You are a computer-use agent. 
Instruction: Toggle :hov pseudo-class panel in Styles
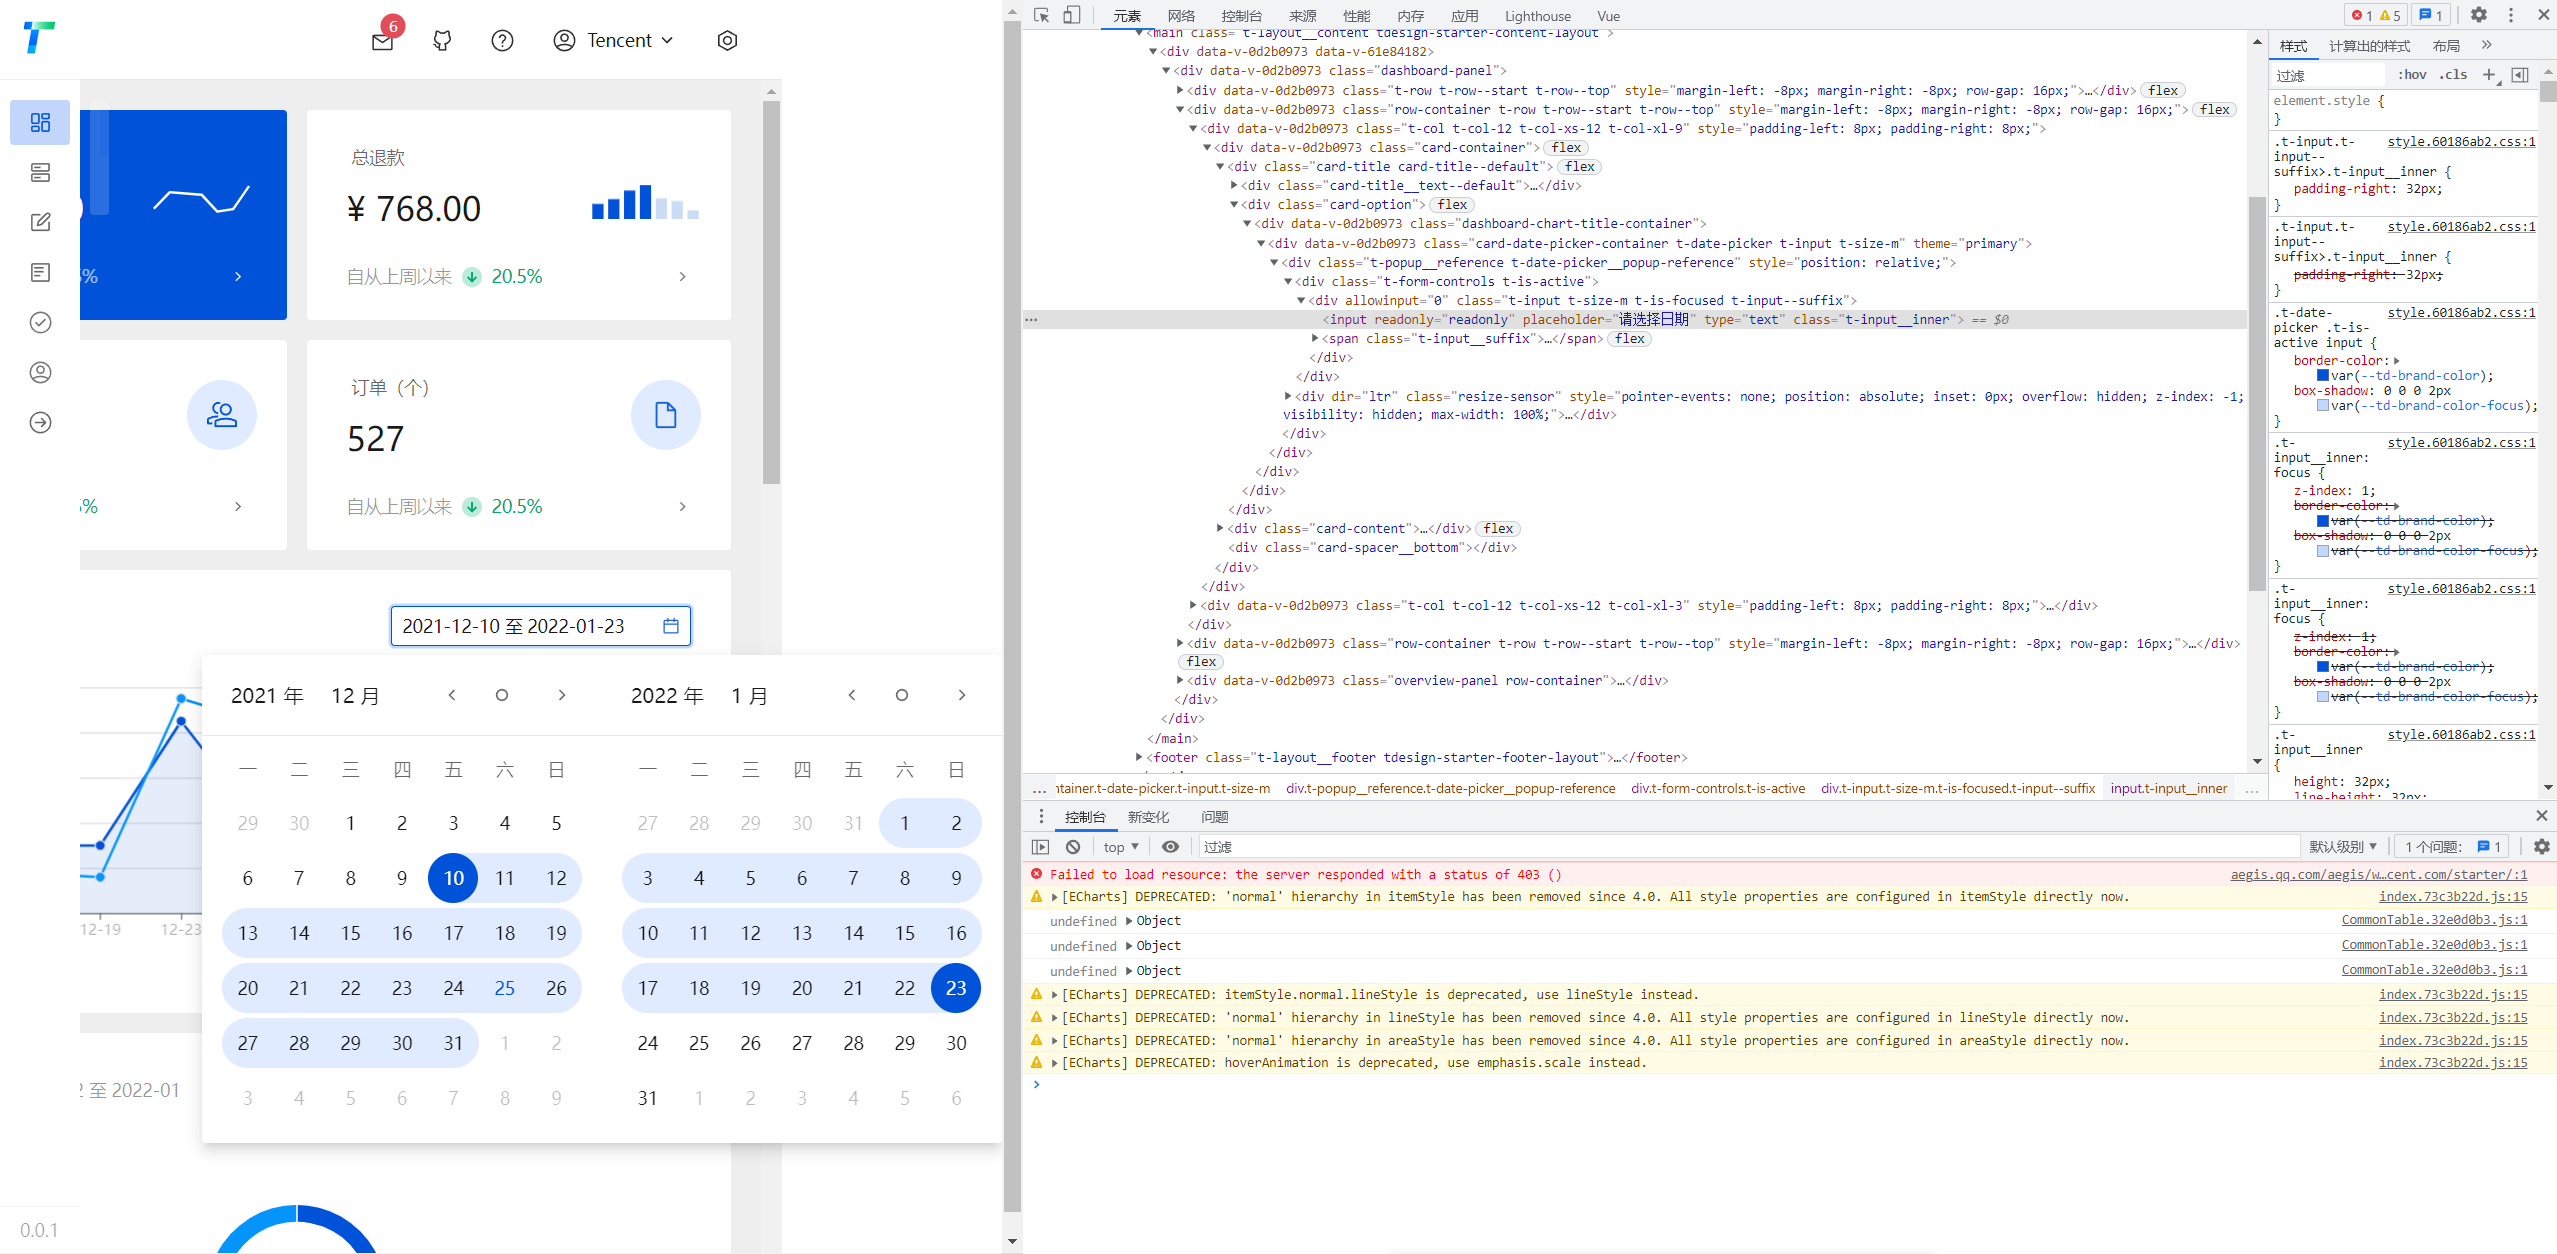pos(2412,74)
